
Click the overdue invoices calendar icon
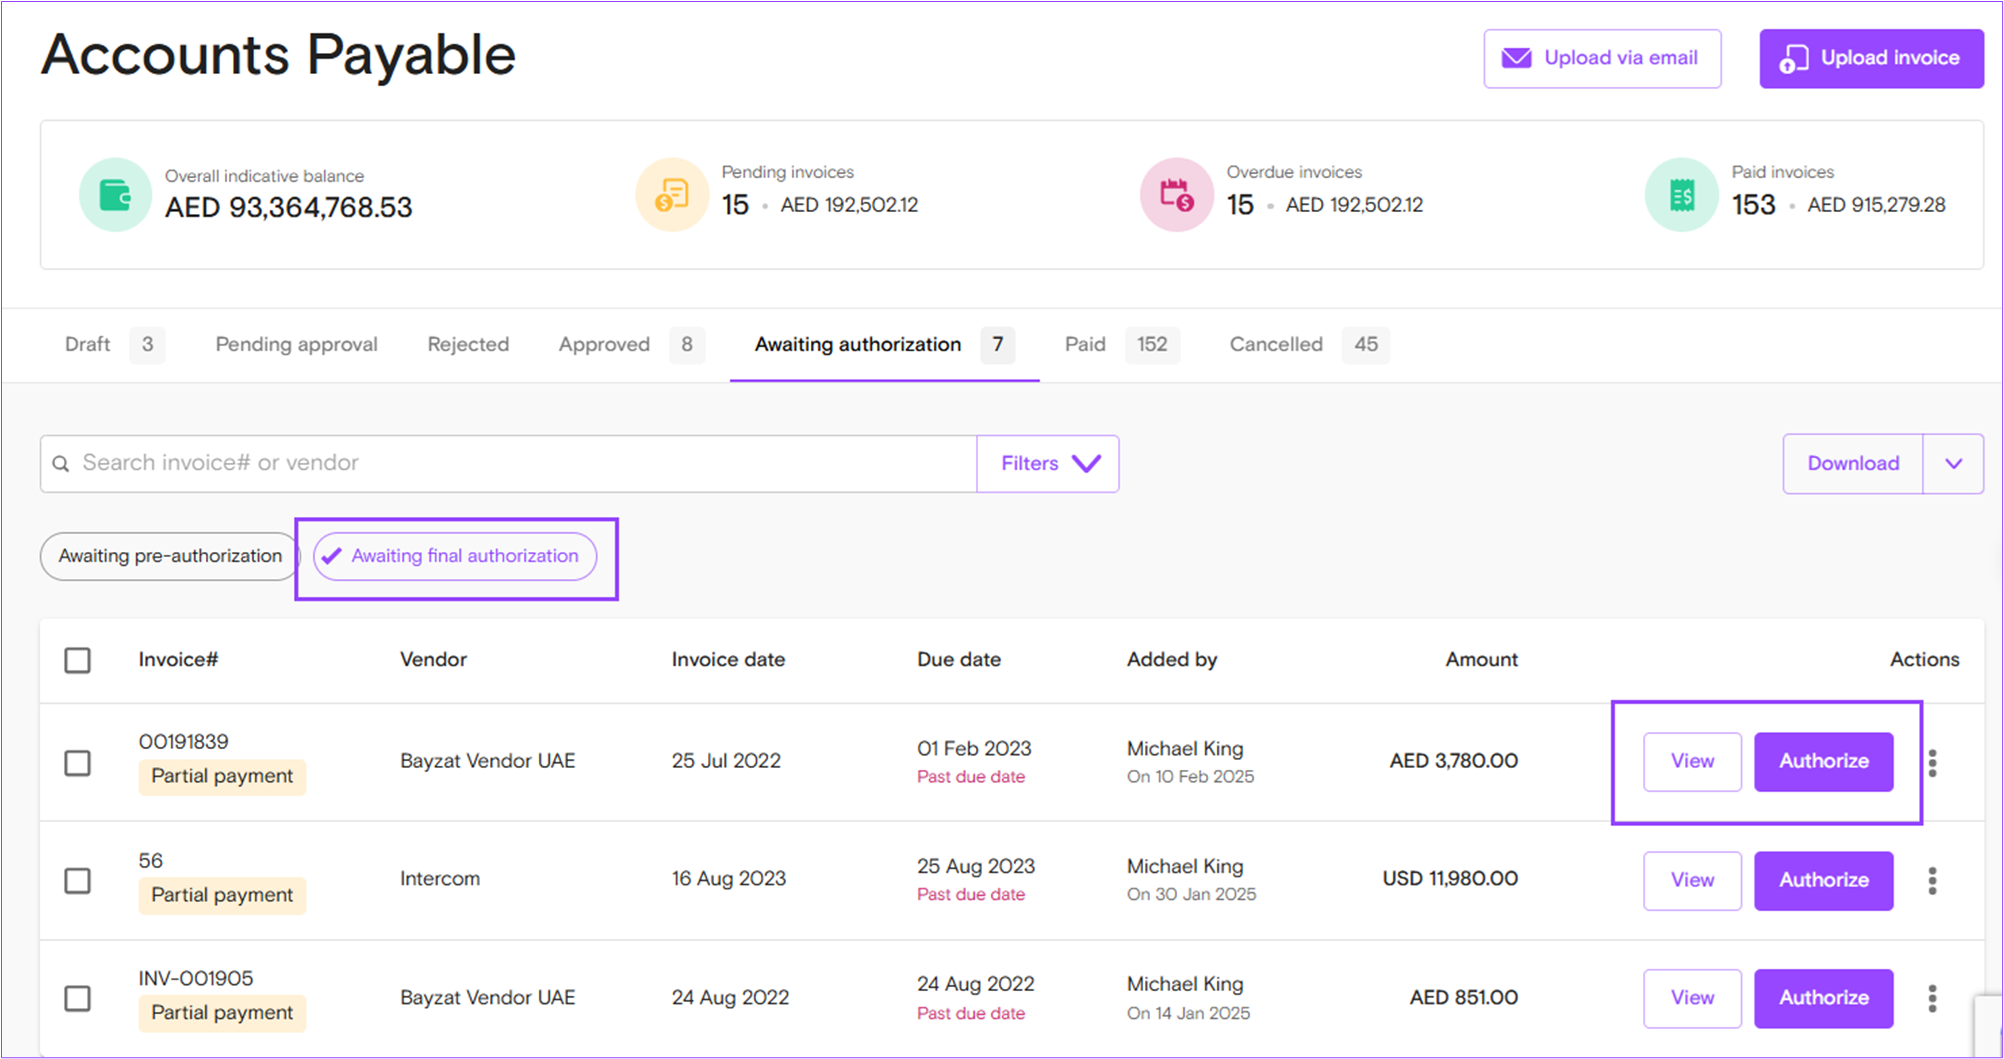coord(1176,195)
